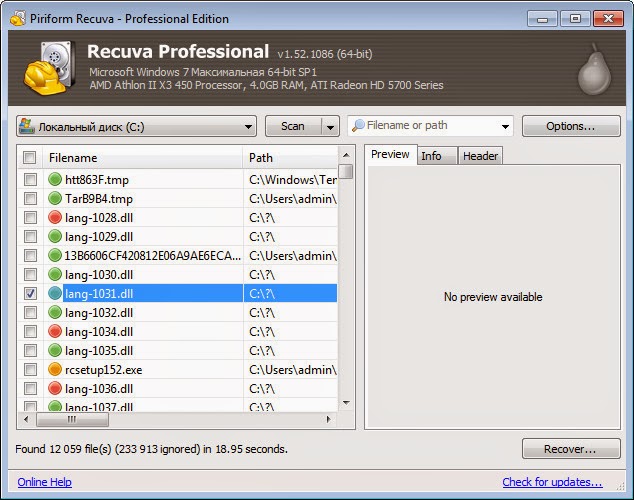Check the box for lang-1036.dll

[x=30, y=388]
